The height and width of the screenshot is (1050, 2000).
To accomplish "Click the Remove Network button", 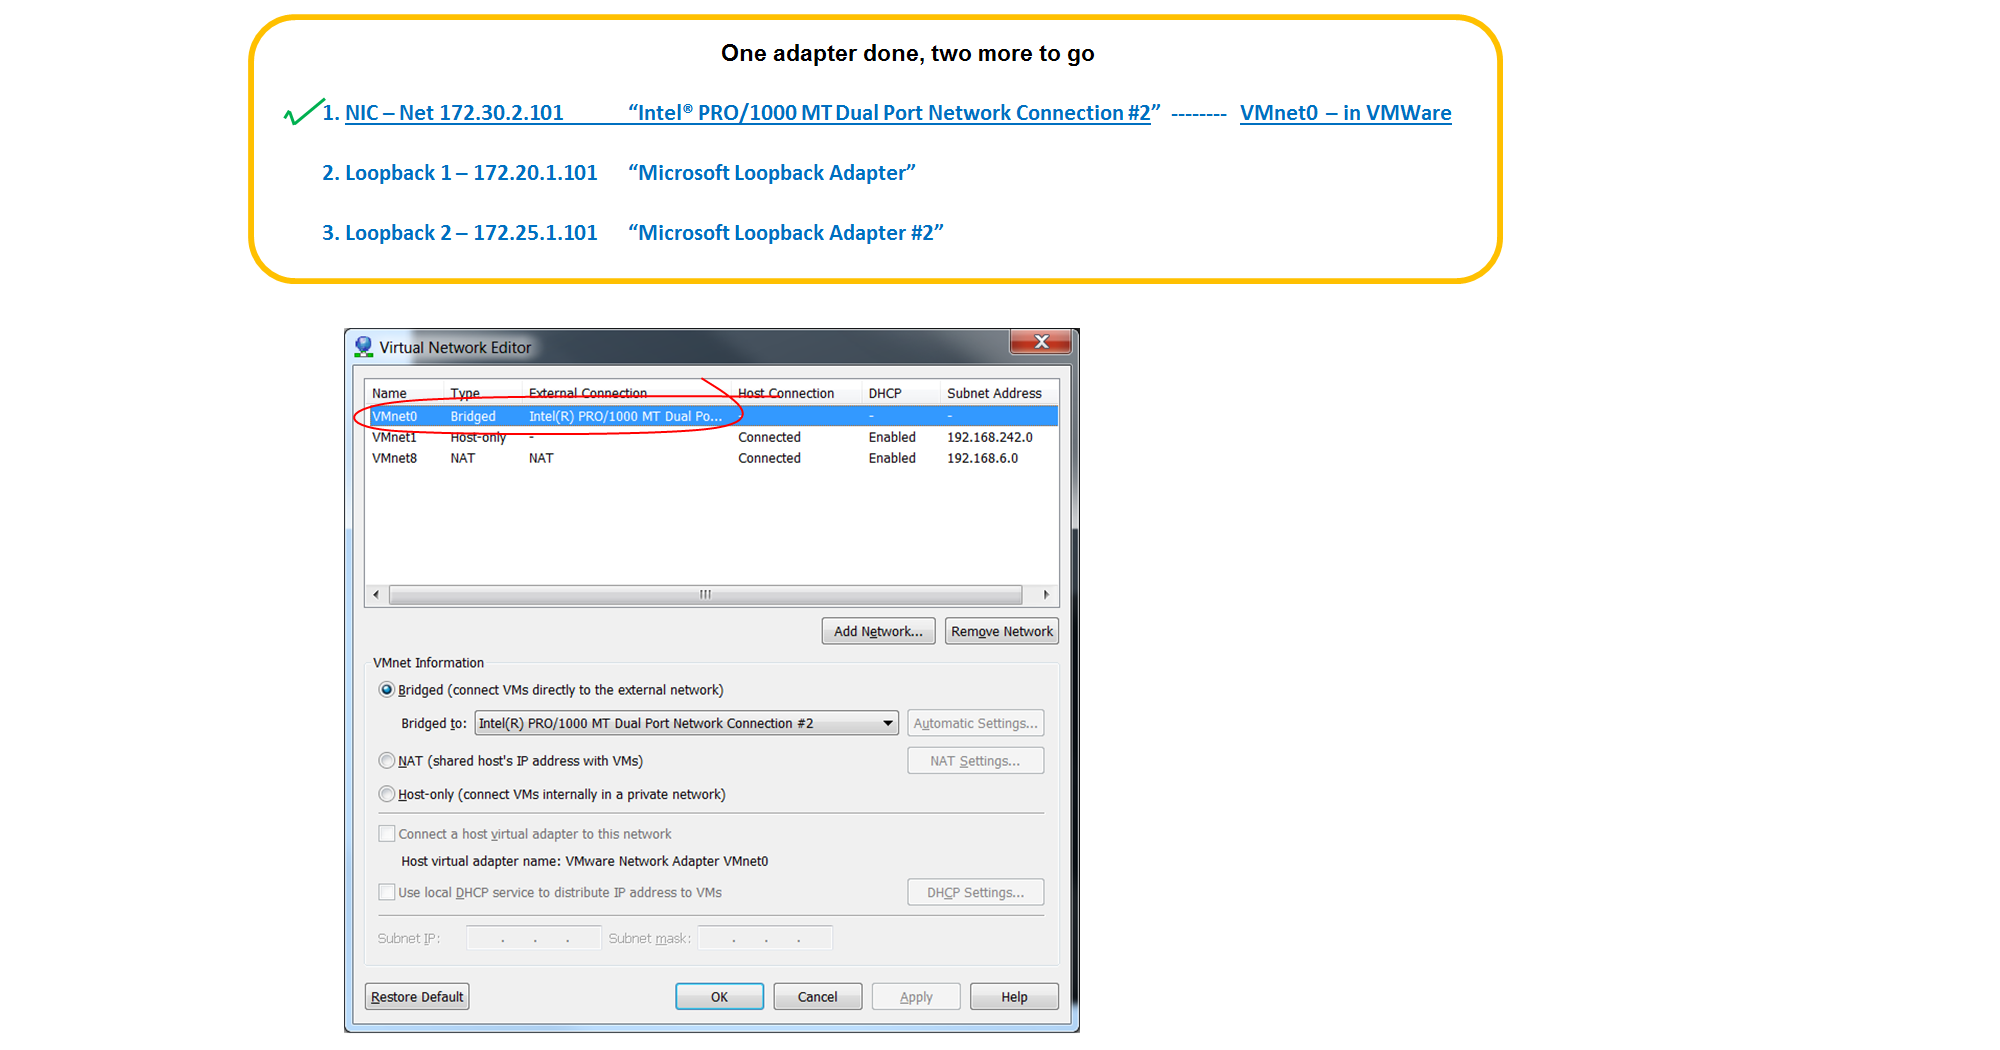I will [x=1000, y=630].
